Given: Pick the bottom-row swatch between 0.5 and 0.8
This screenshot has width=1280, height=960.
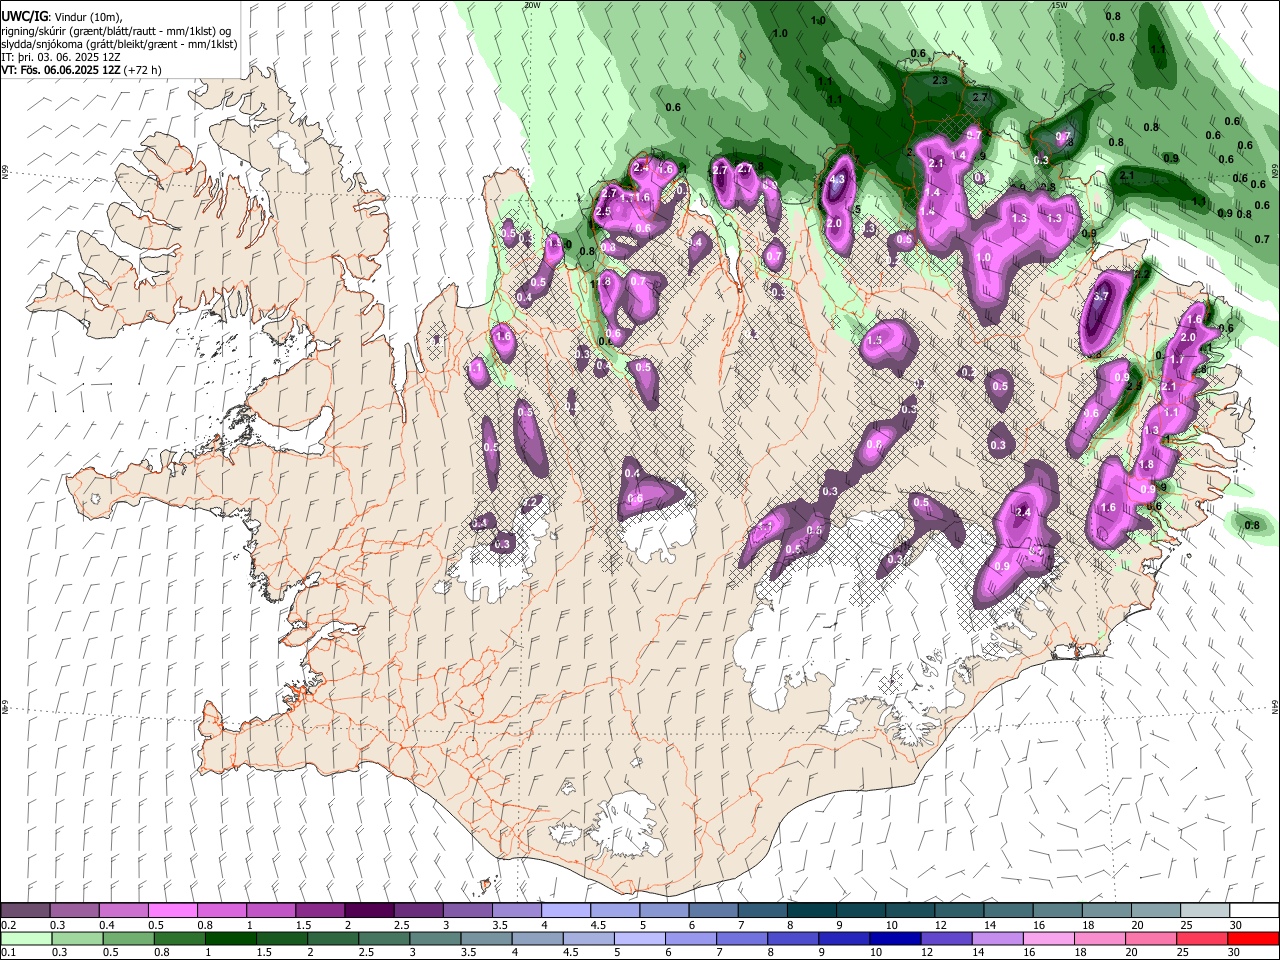Looking at the screenshot, I should [128, 938].
